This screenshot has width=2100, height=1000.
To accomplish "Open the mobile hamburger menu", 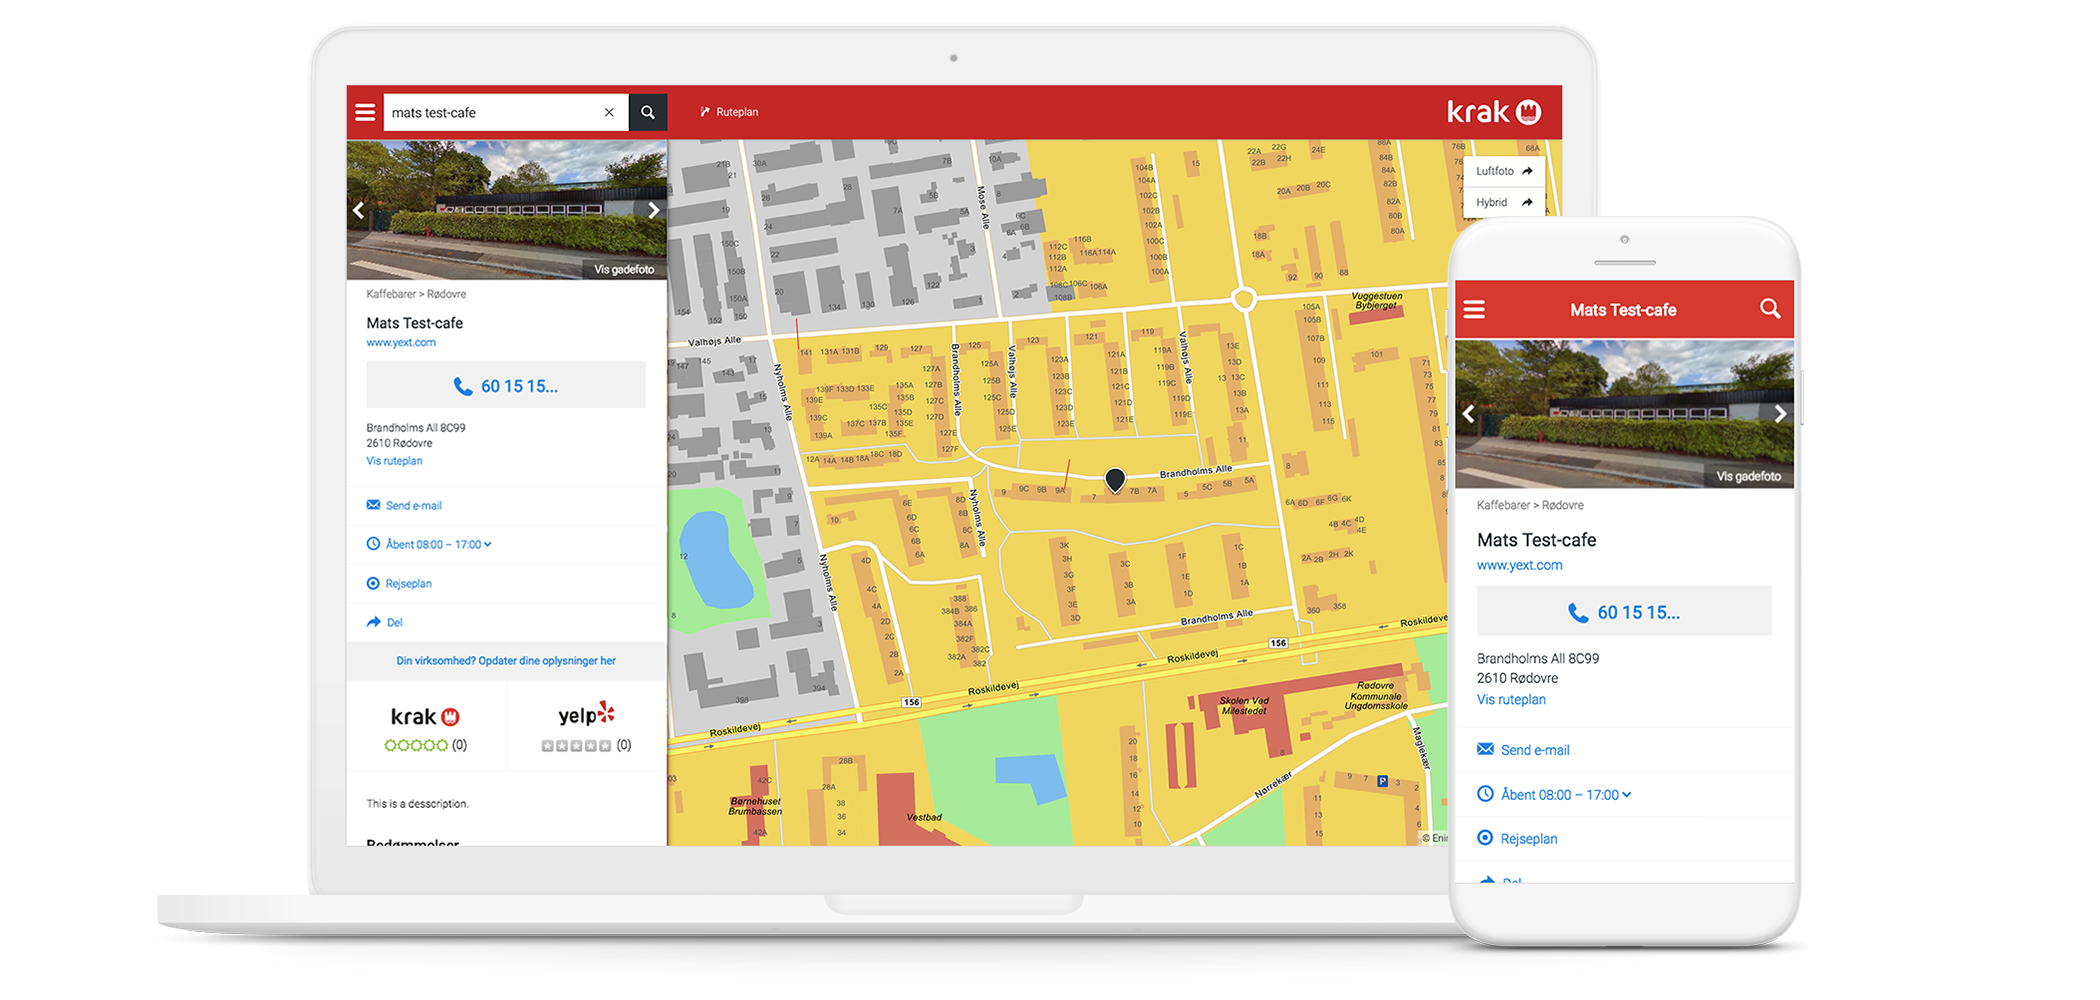I will pyautogui.click(x=1474, y=310).
